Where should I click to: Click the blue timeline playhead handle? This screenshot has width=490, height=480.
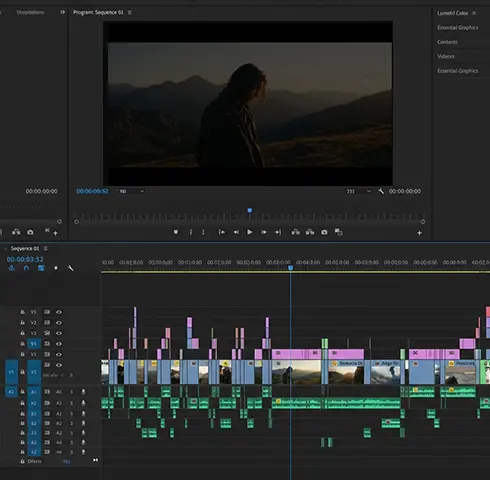[291, 268]
